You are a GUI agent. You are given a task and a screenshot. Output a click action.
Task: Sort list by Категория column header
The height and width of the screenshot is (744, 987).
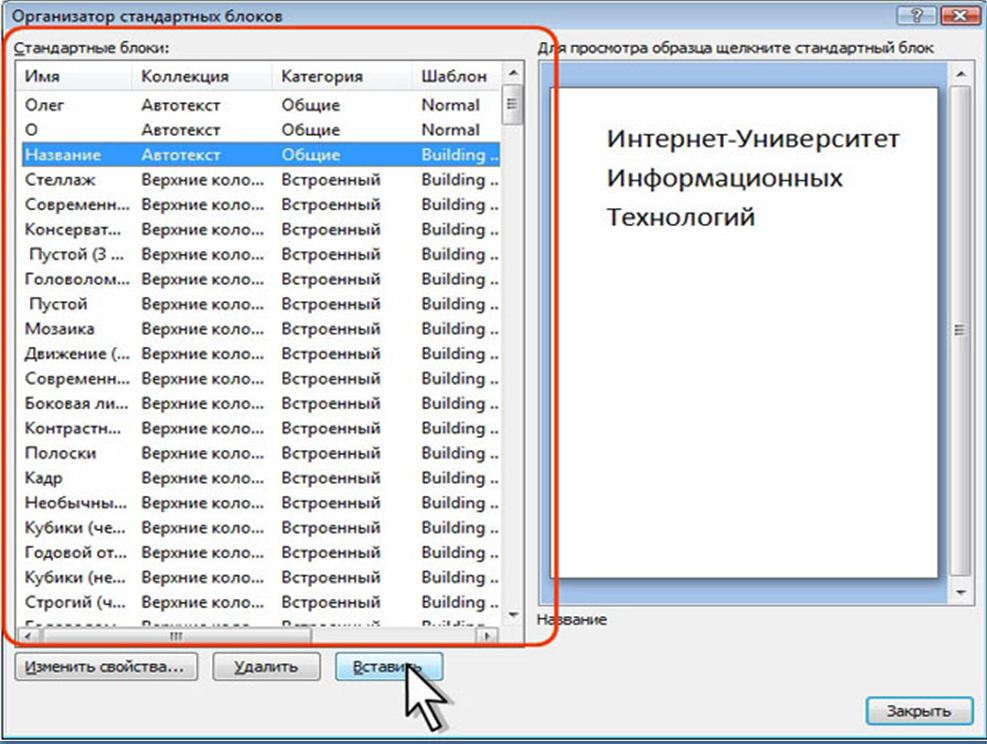341,76
